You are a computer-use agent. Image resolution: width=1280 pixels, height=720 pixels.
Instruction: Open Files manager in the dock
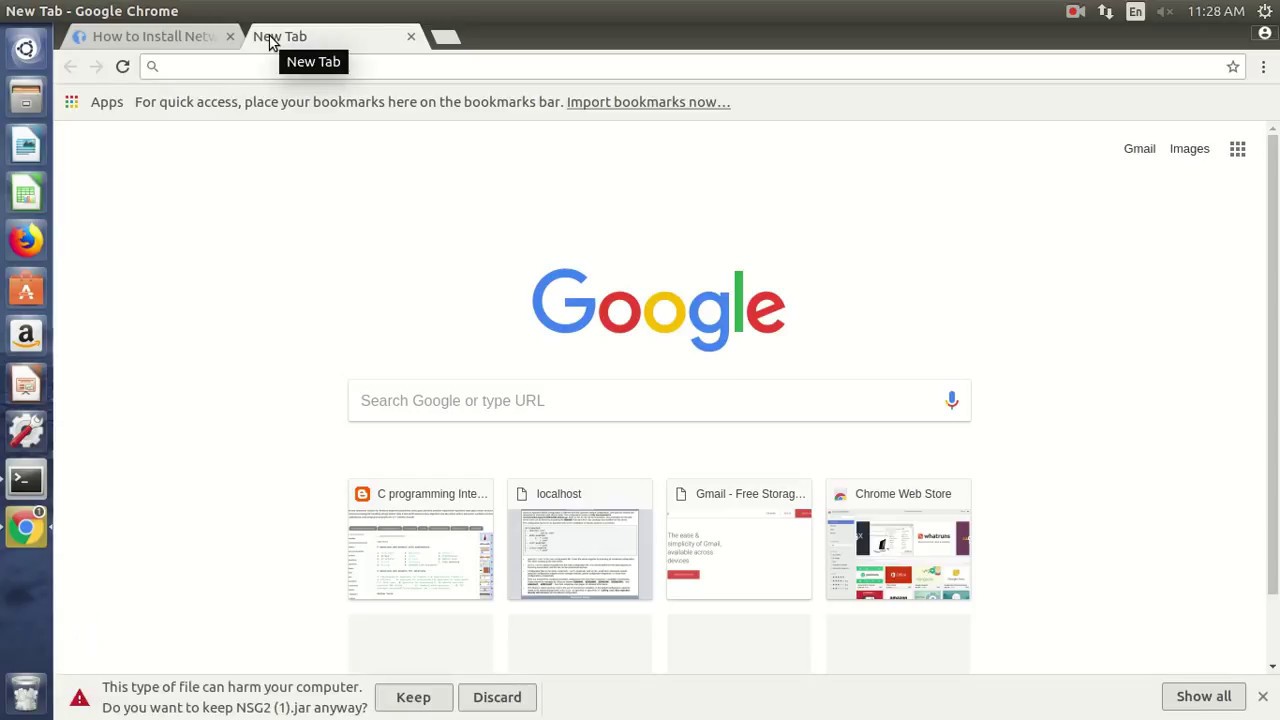coord(26,97)
